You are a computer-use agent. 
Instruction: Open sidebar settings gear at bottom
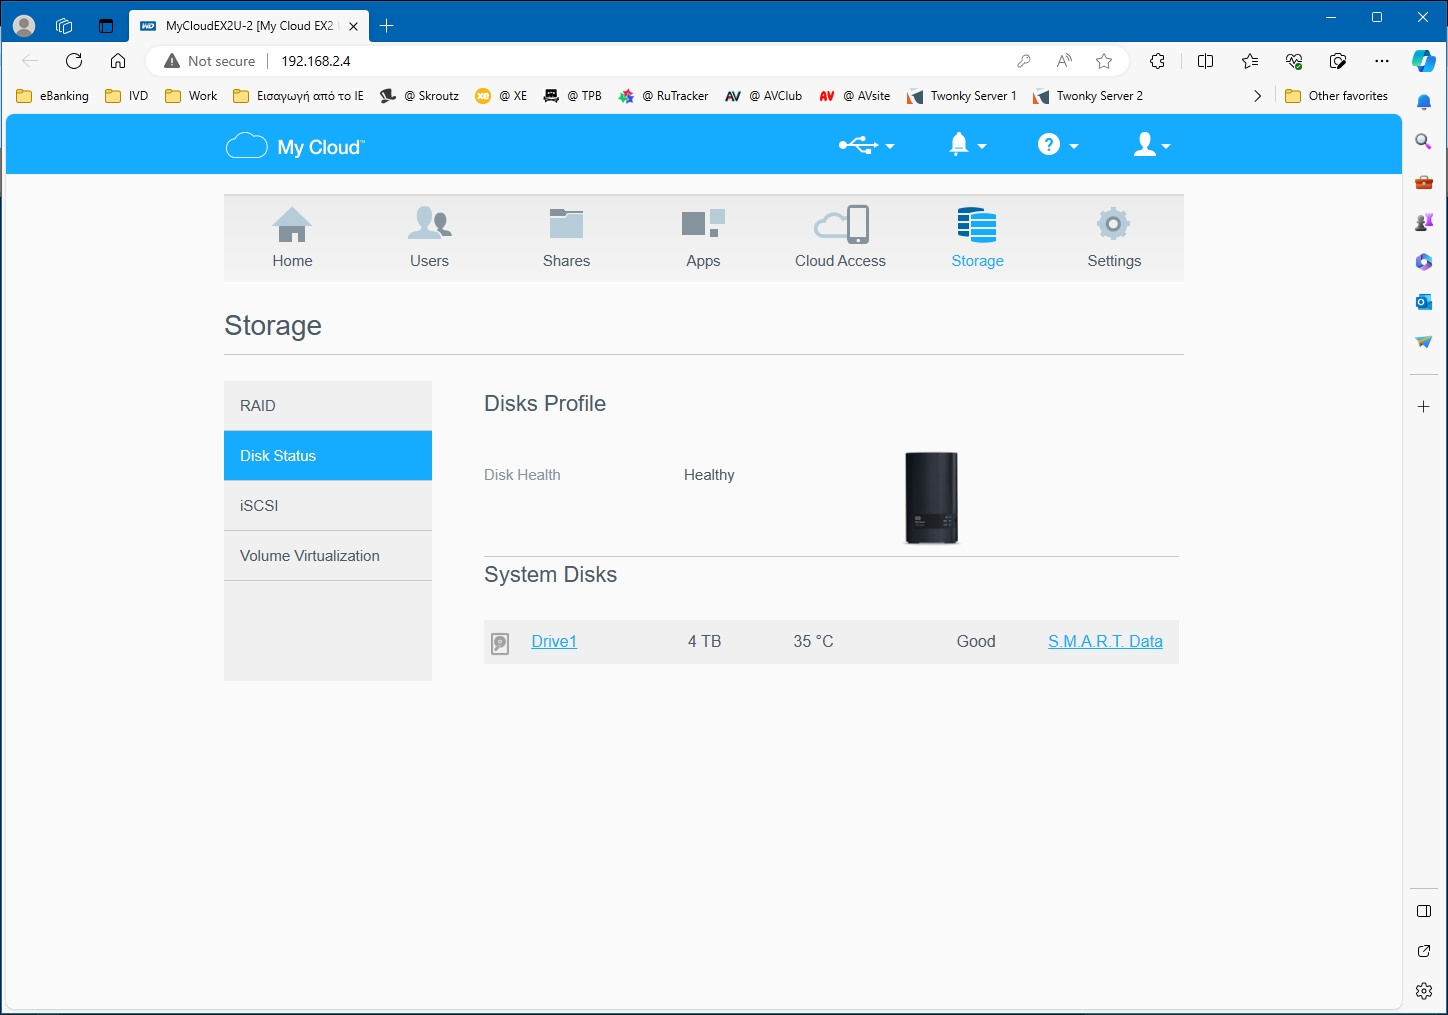click(x=1424, y=991)
